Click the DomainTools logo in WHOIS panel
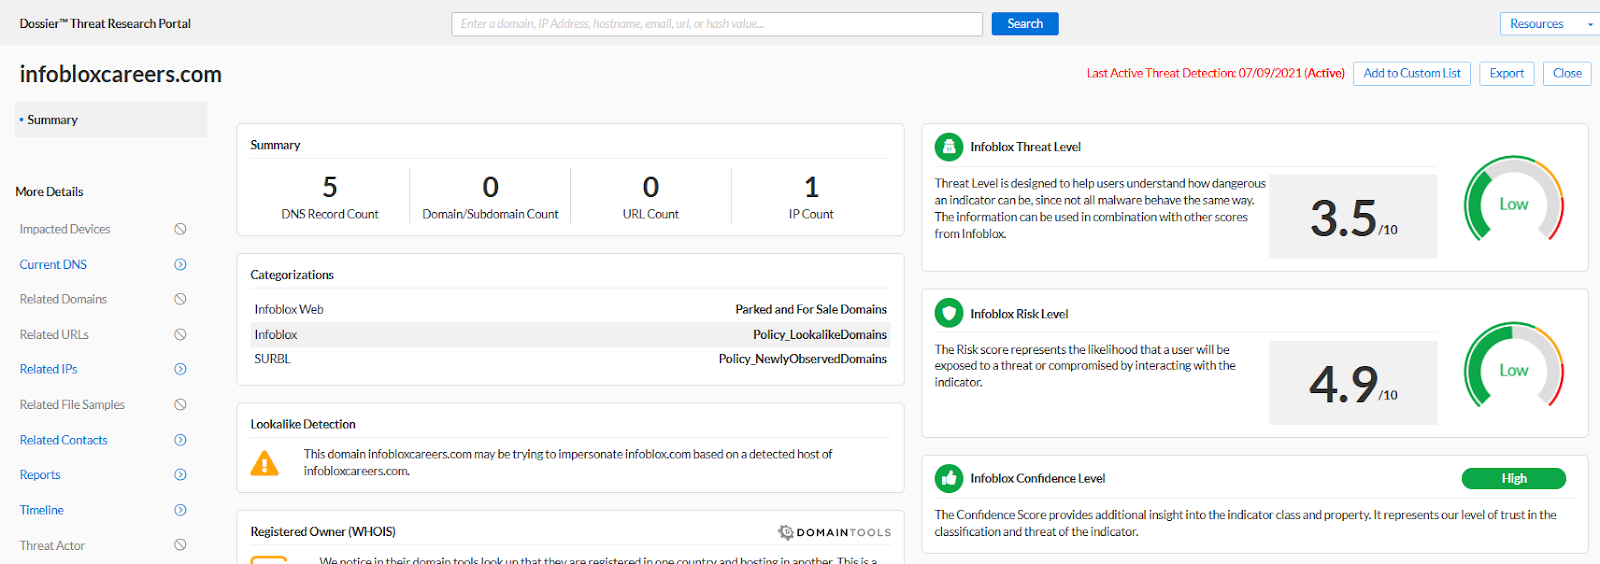This screenshot has height=564, width=1600. coord(834,532)
